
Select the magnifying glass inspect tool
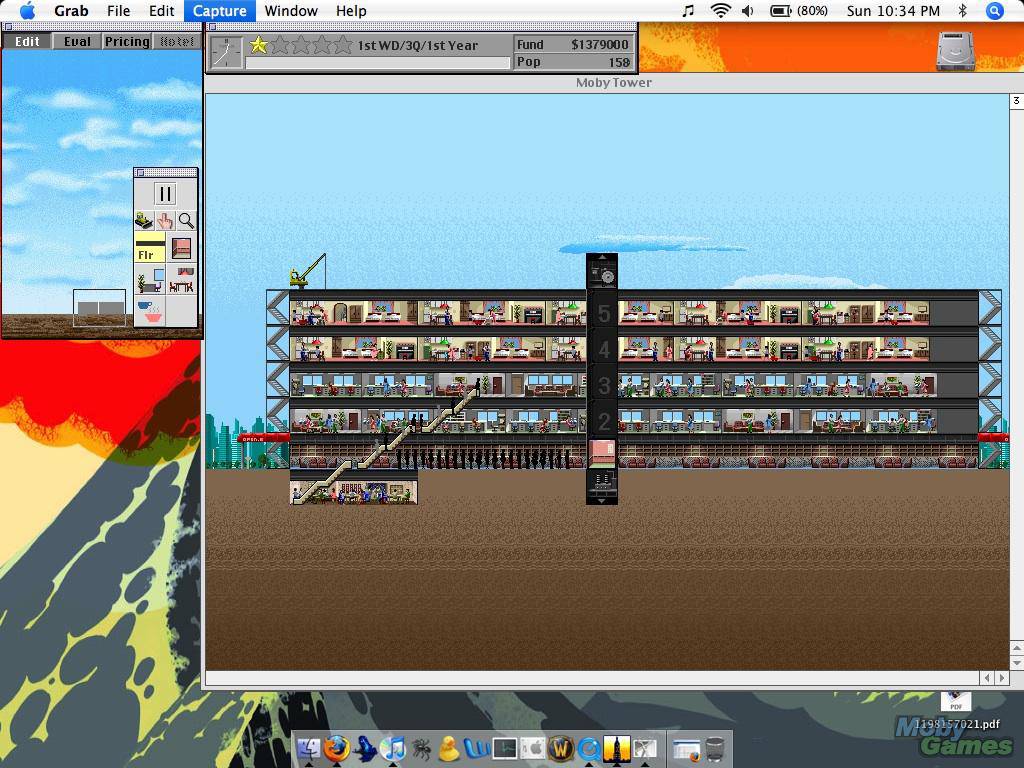(x=186, y=220)
